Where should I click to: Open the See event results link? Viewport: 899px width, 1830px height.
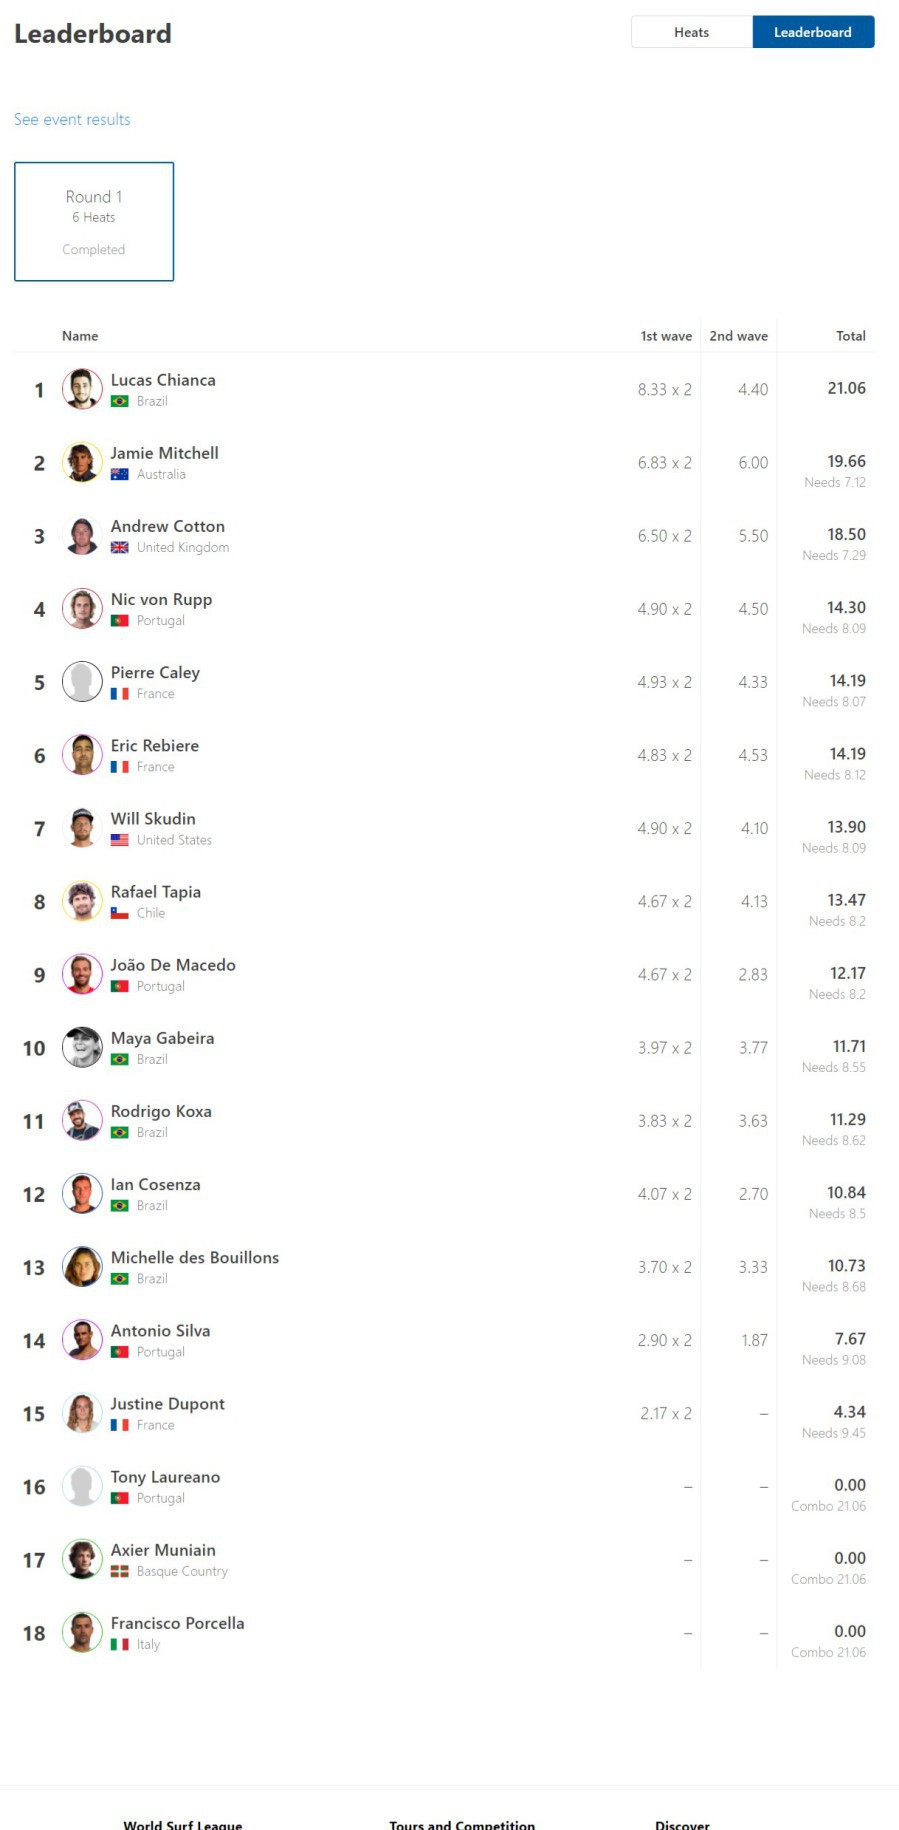72,119
